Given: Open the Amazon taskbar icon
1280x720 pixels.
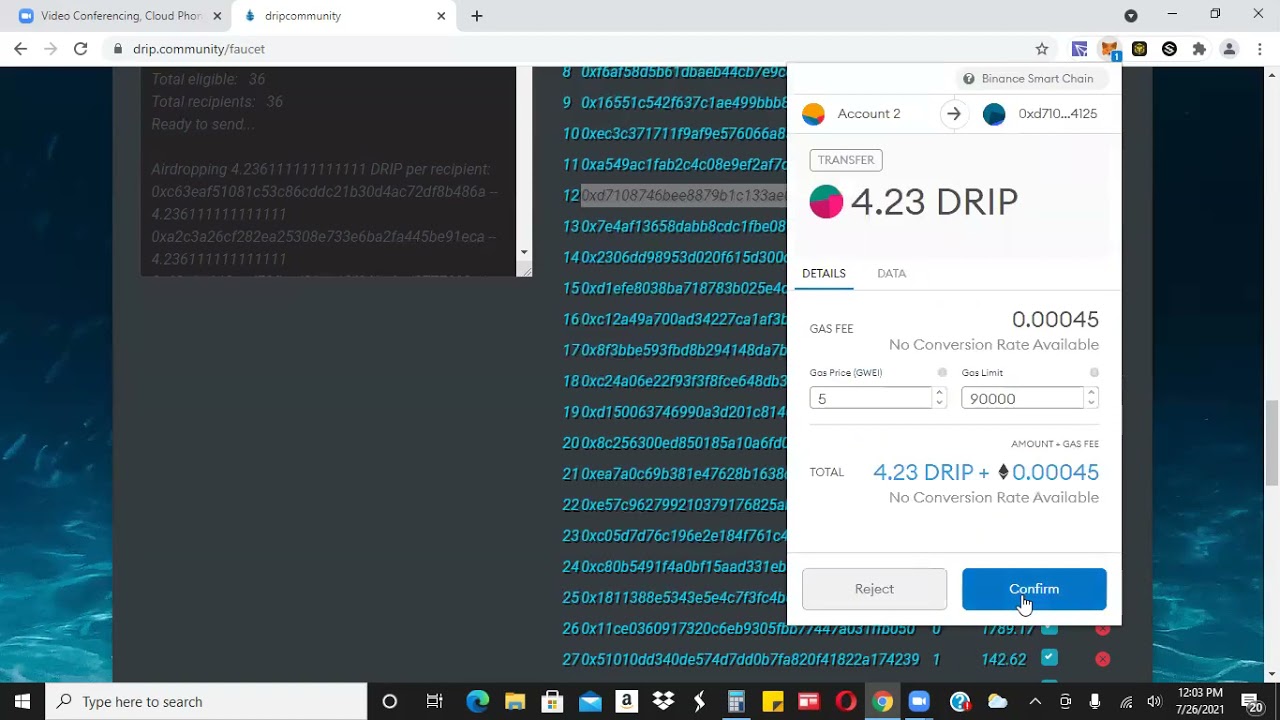Looking at the screenshot, I should click(x=626, y=702).
